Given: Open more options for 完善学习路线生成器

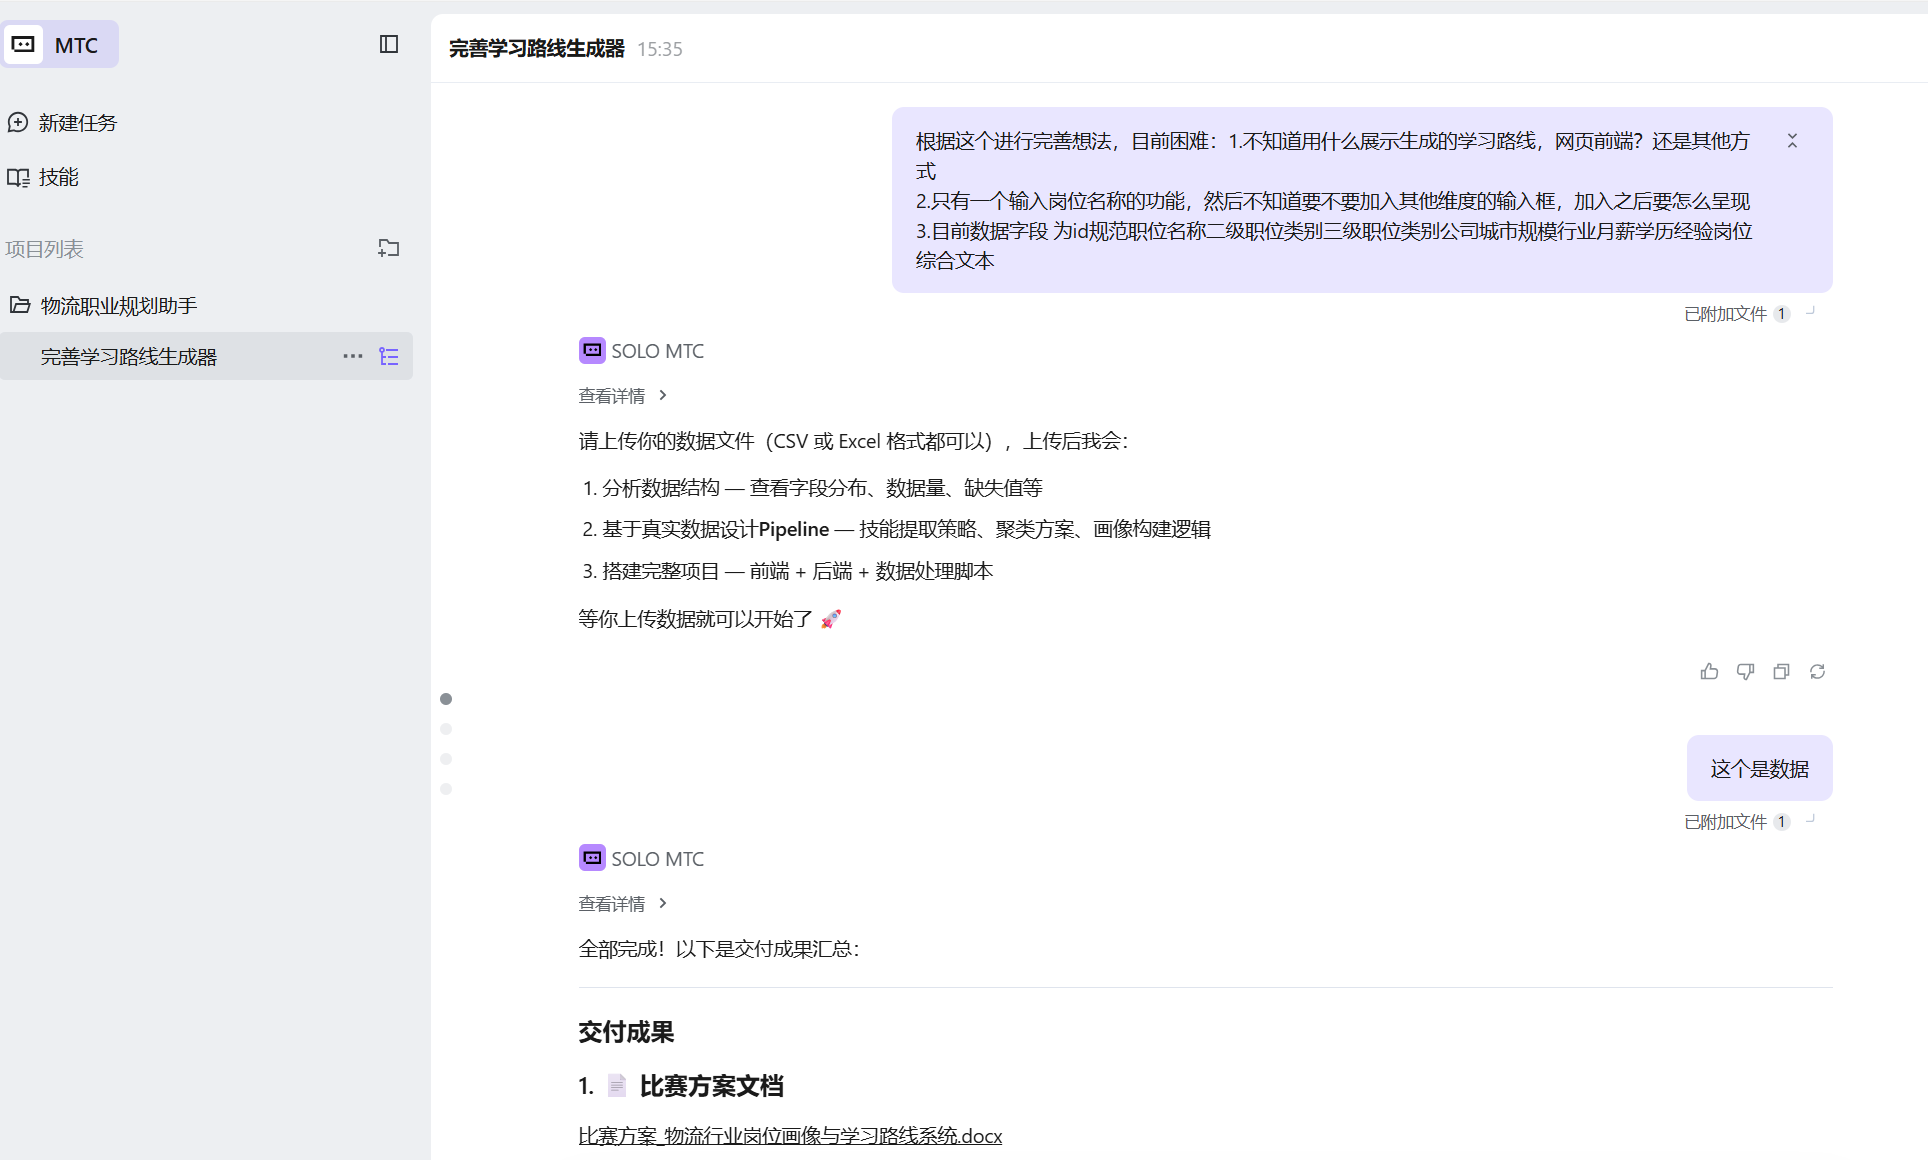Looking at the screenshot, I should (x=352, y=356).
